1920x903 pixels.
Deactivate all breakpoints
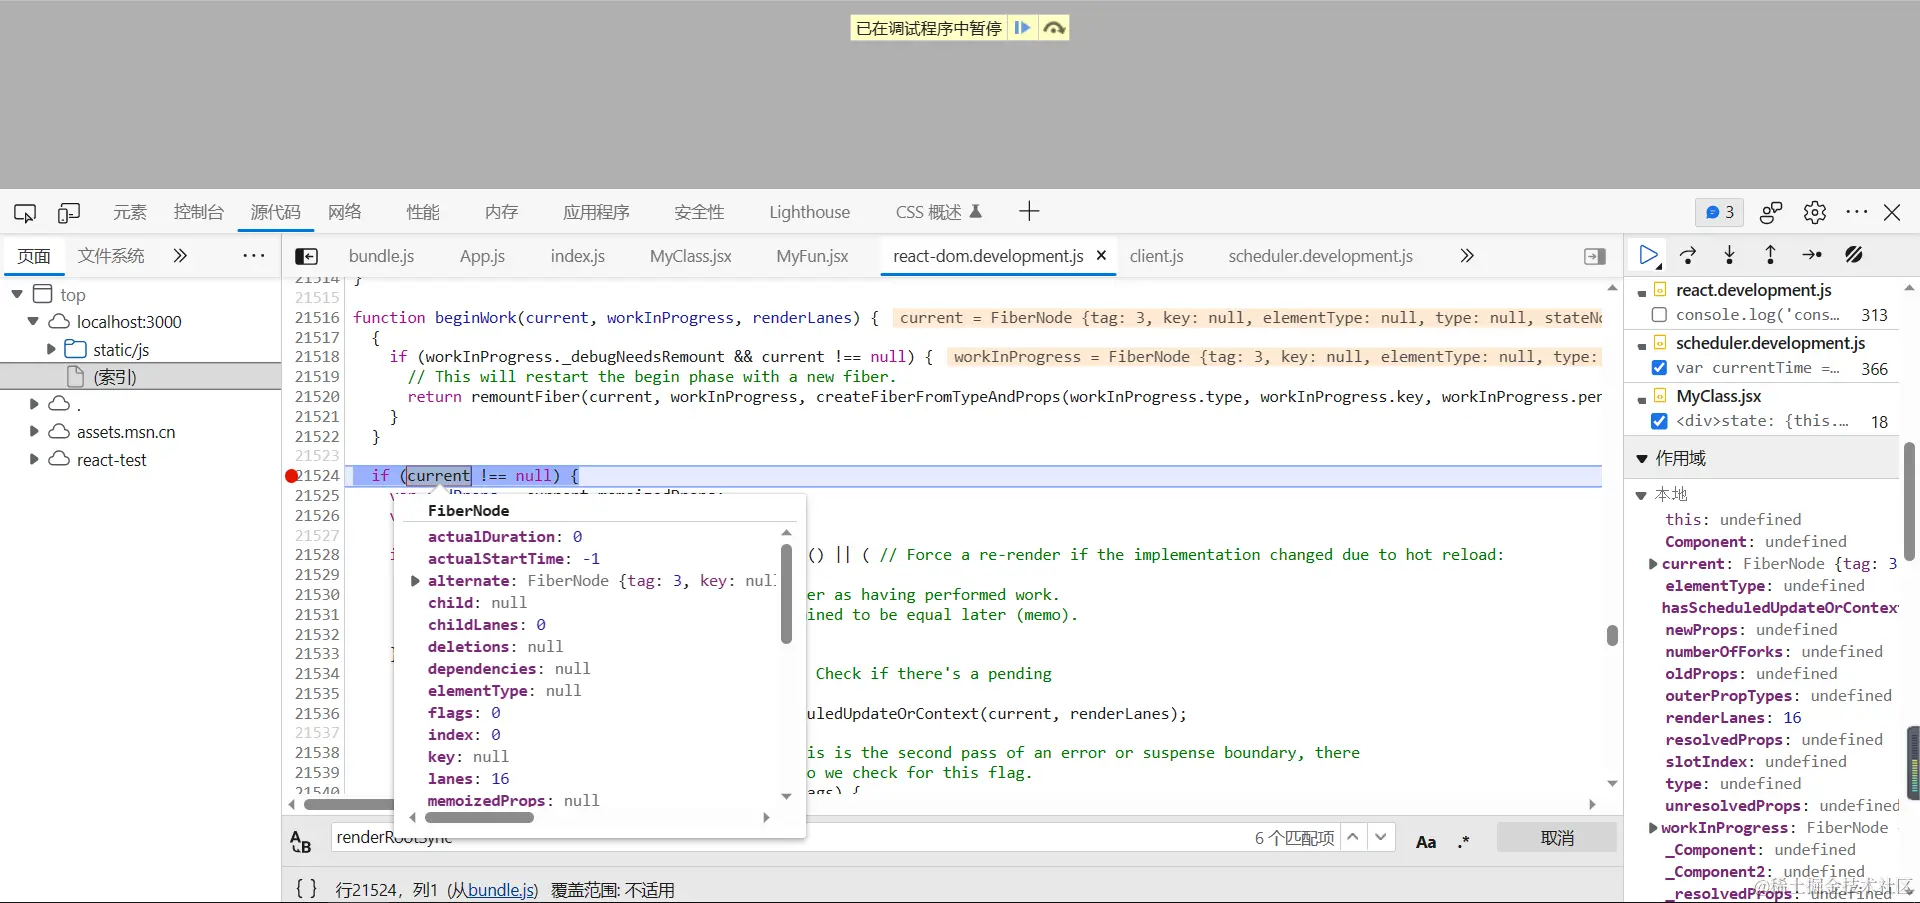(x=1854, y=255)
